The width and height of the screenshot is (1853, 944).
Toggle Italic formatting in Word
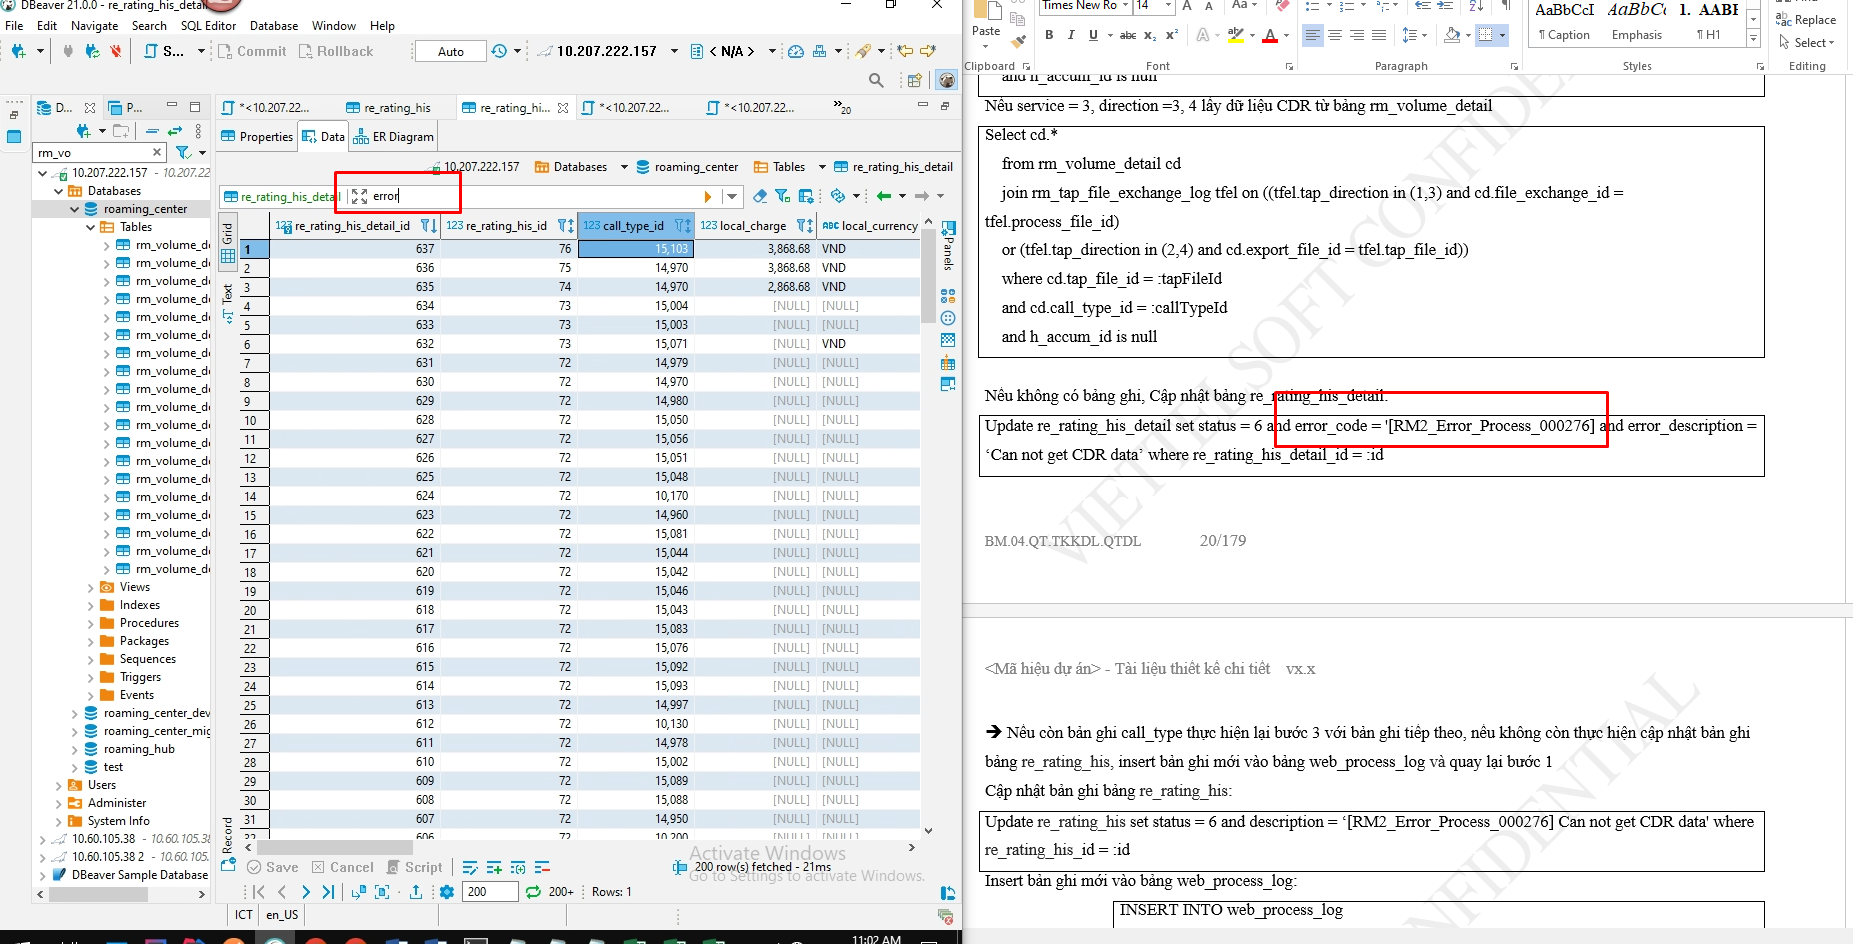1071,35
